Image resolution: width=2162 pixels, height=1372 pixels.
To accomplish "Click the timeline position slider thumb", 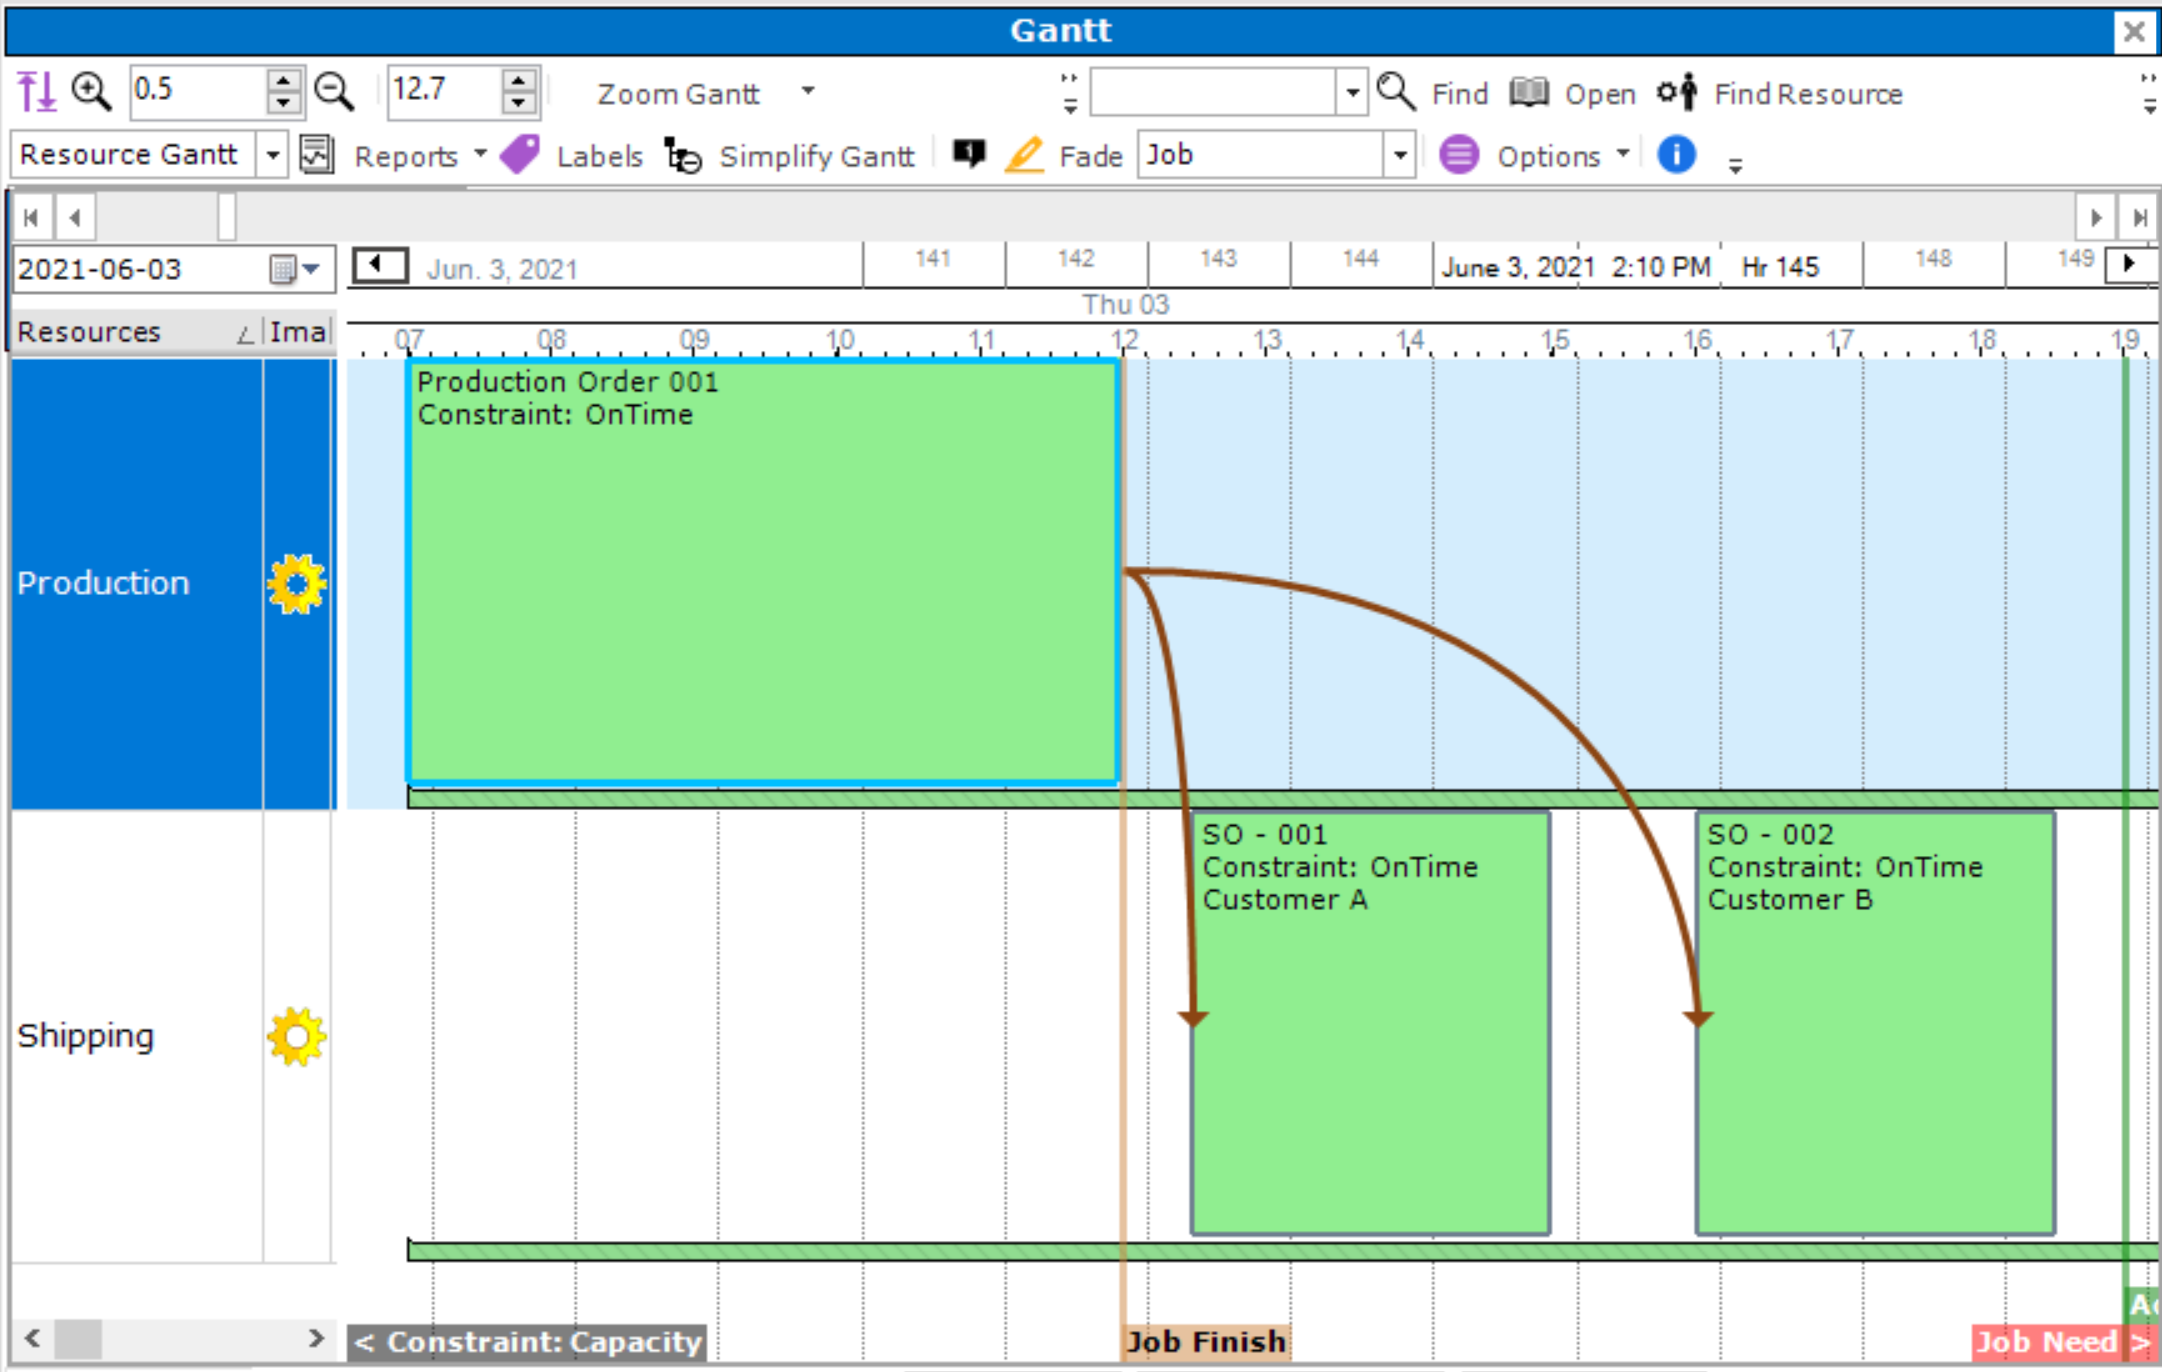I will (227, 217).
